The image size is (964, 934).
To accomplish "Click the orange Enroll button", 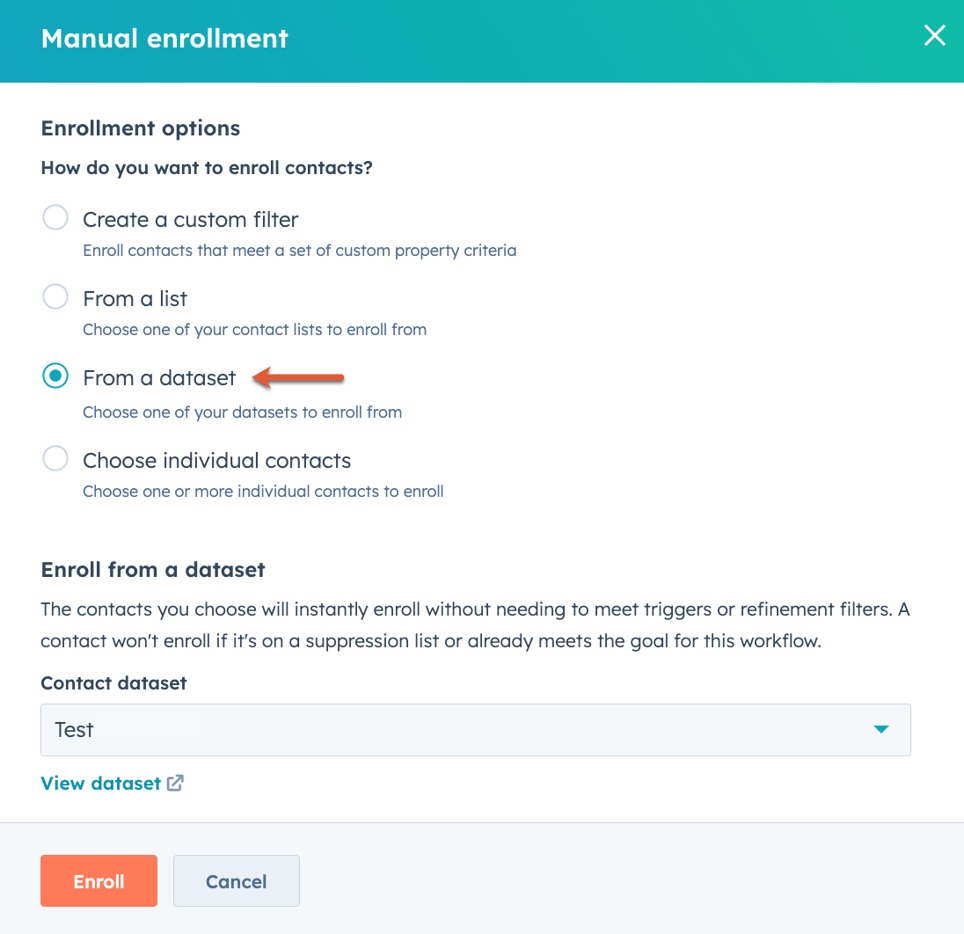I will click(x=99, y=881).
